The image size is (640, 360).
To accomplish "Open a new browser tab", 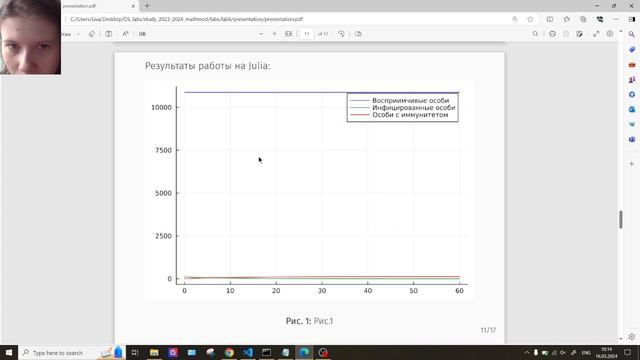I will pyautogui.click(x=147, y=6).
